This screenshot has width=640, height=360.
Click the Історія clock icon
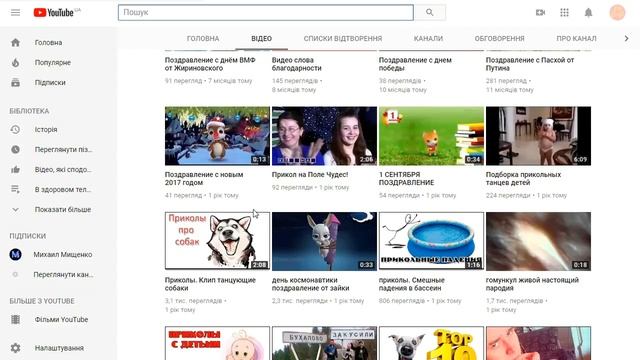(16, 129)
